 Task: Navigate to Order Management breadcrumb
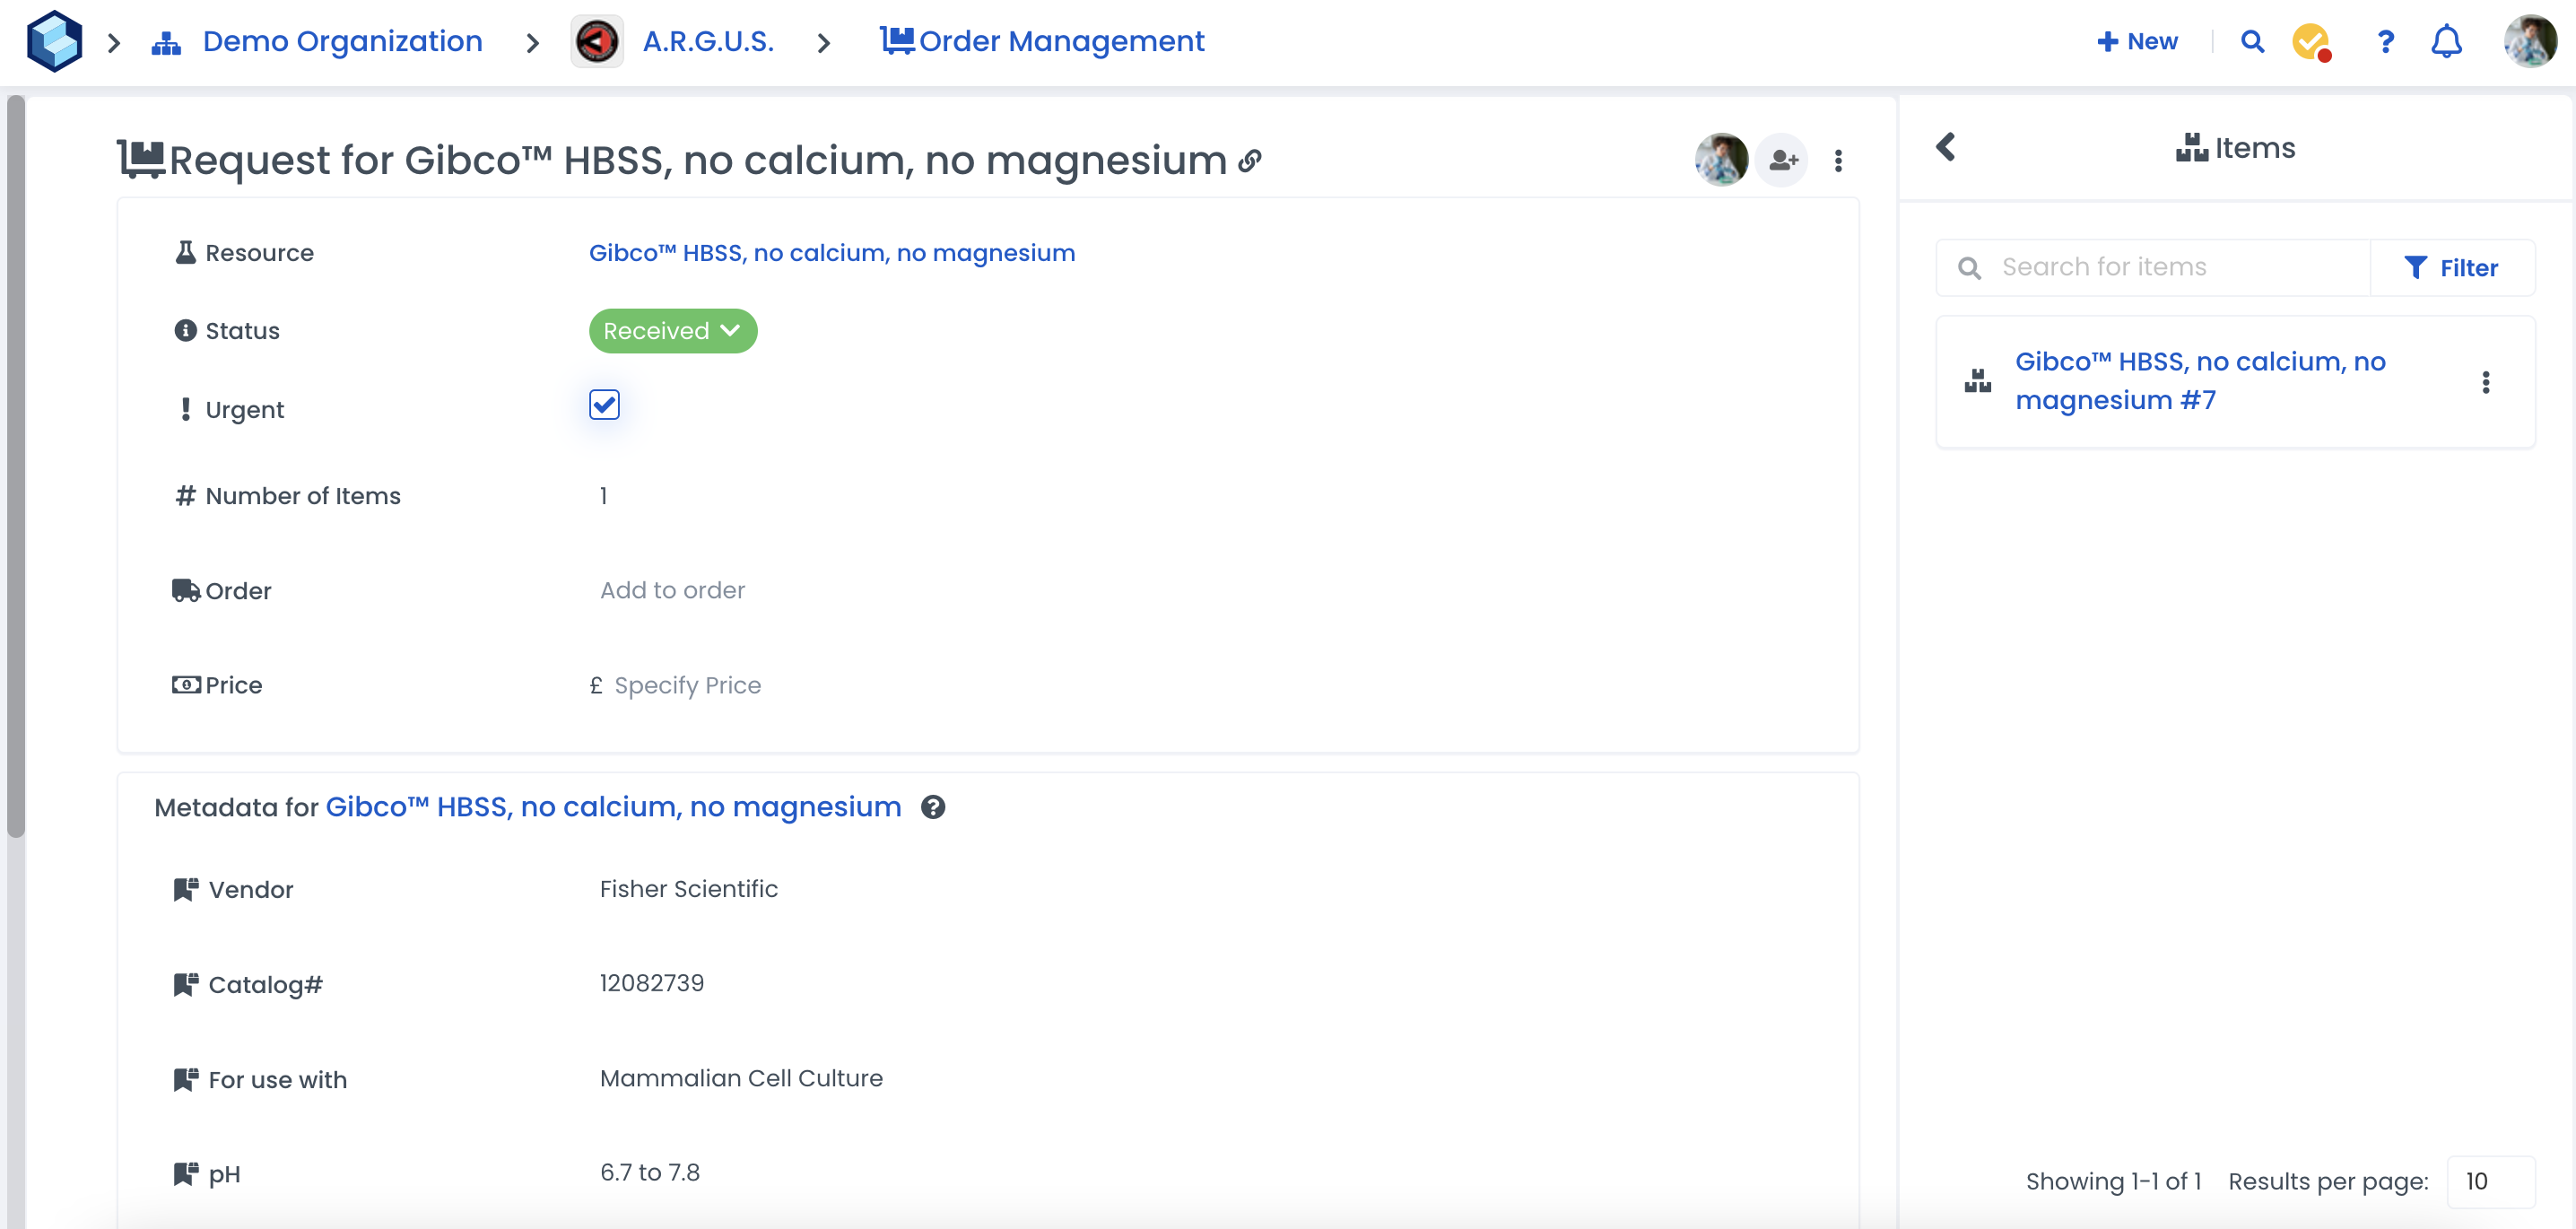1060,41
